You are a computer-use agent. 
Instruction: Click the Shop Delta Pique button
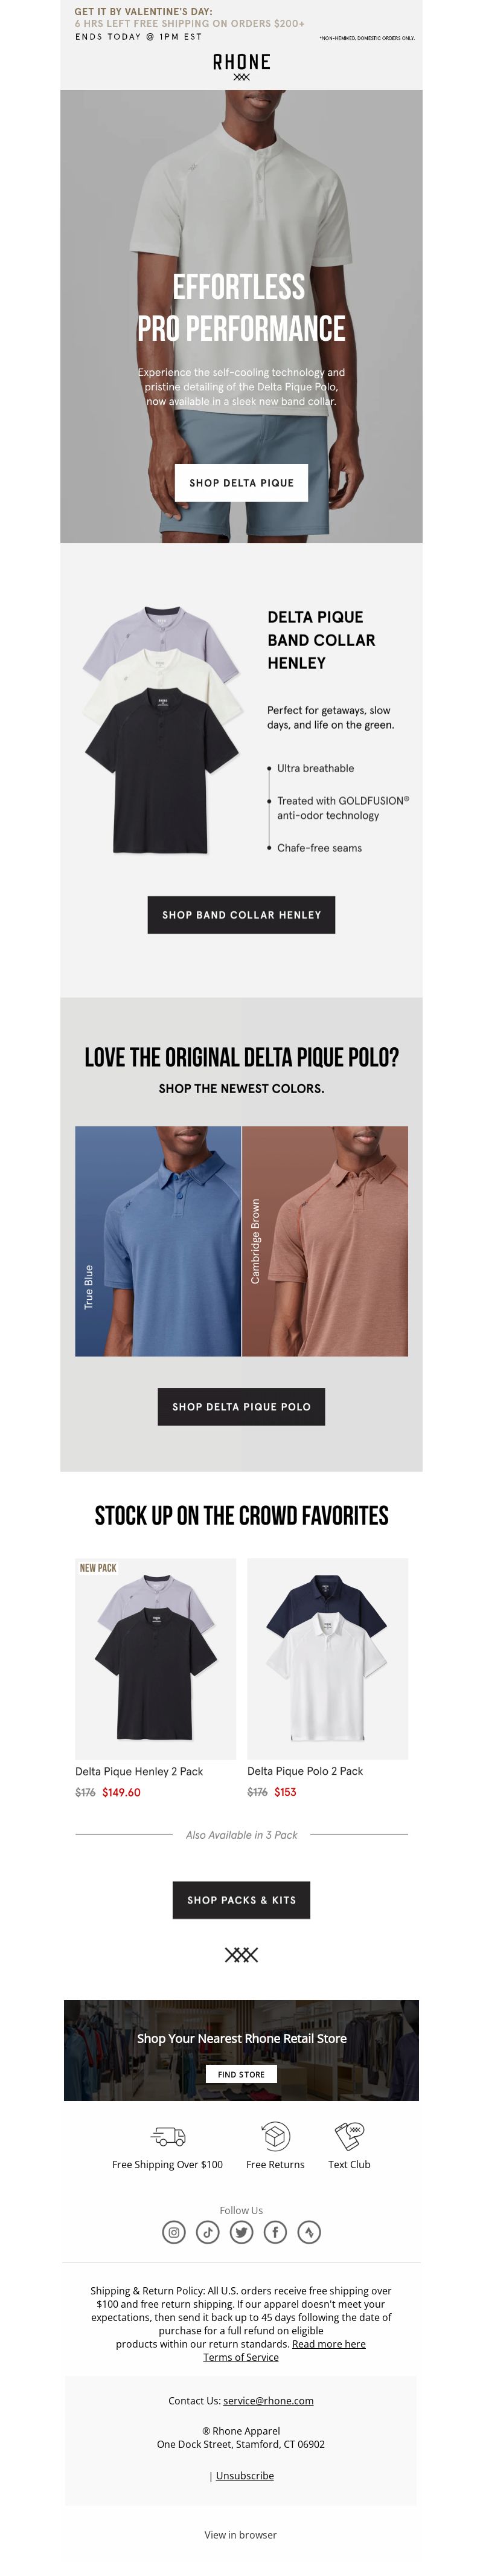[241, 483]
